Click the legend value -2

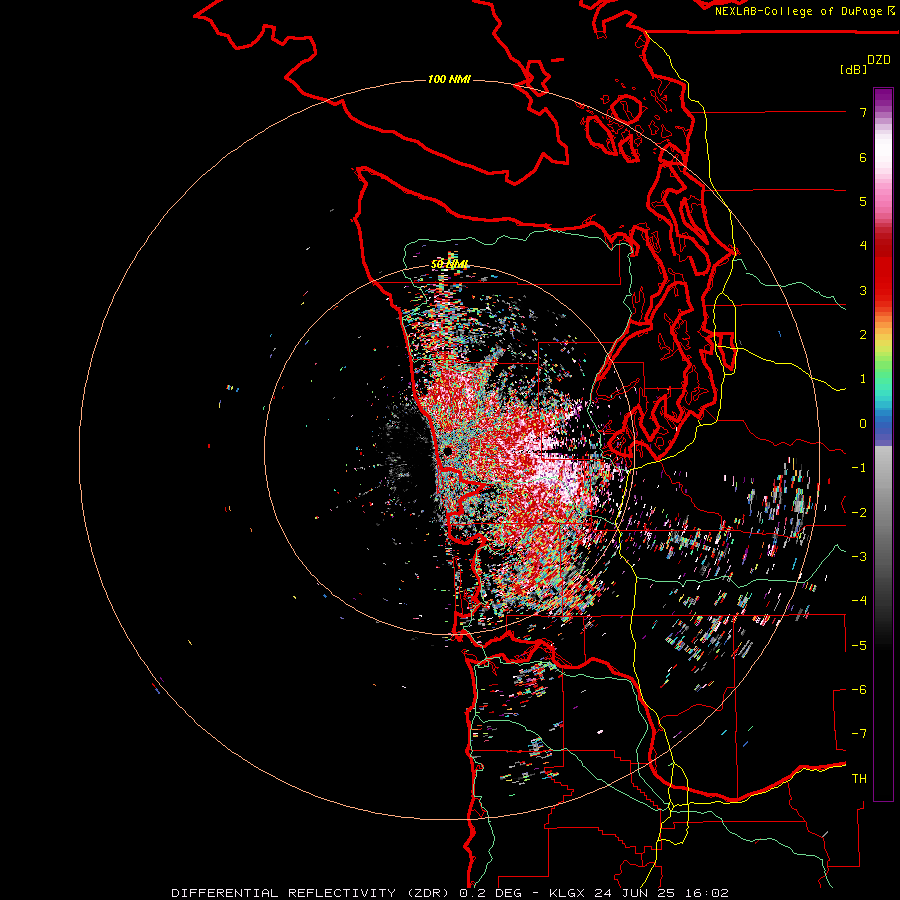[x=859, y=512]
